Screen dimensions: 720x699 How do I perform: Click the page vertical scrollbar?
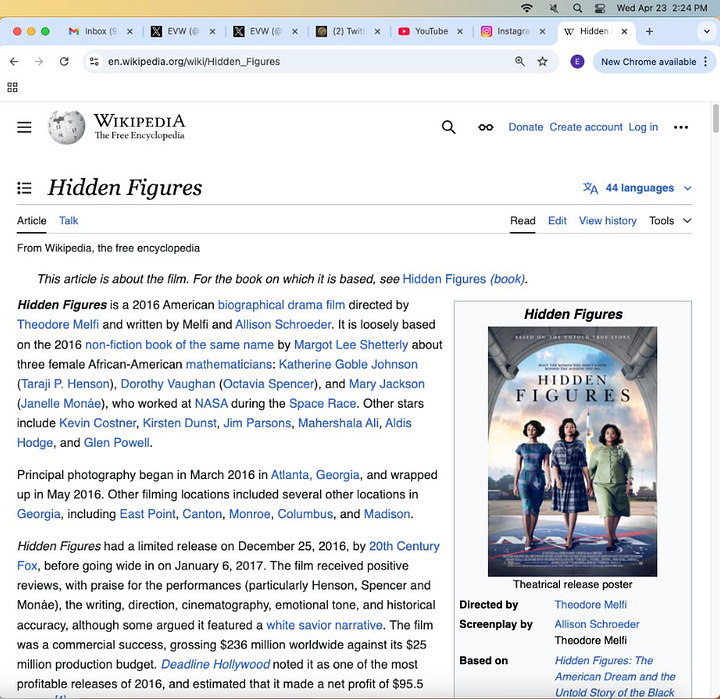pyautogui.click(x=715, y=118)
